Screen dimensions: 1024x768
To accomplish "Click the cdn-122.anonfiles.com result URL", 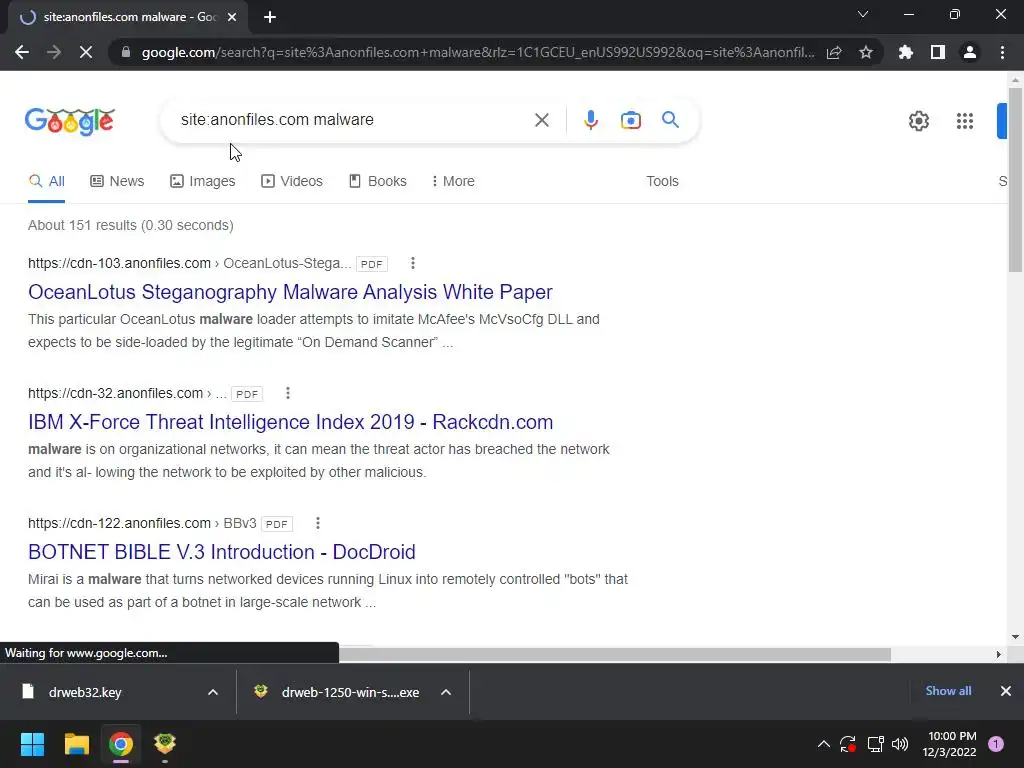I will [x=119, y=523].
